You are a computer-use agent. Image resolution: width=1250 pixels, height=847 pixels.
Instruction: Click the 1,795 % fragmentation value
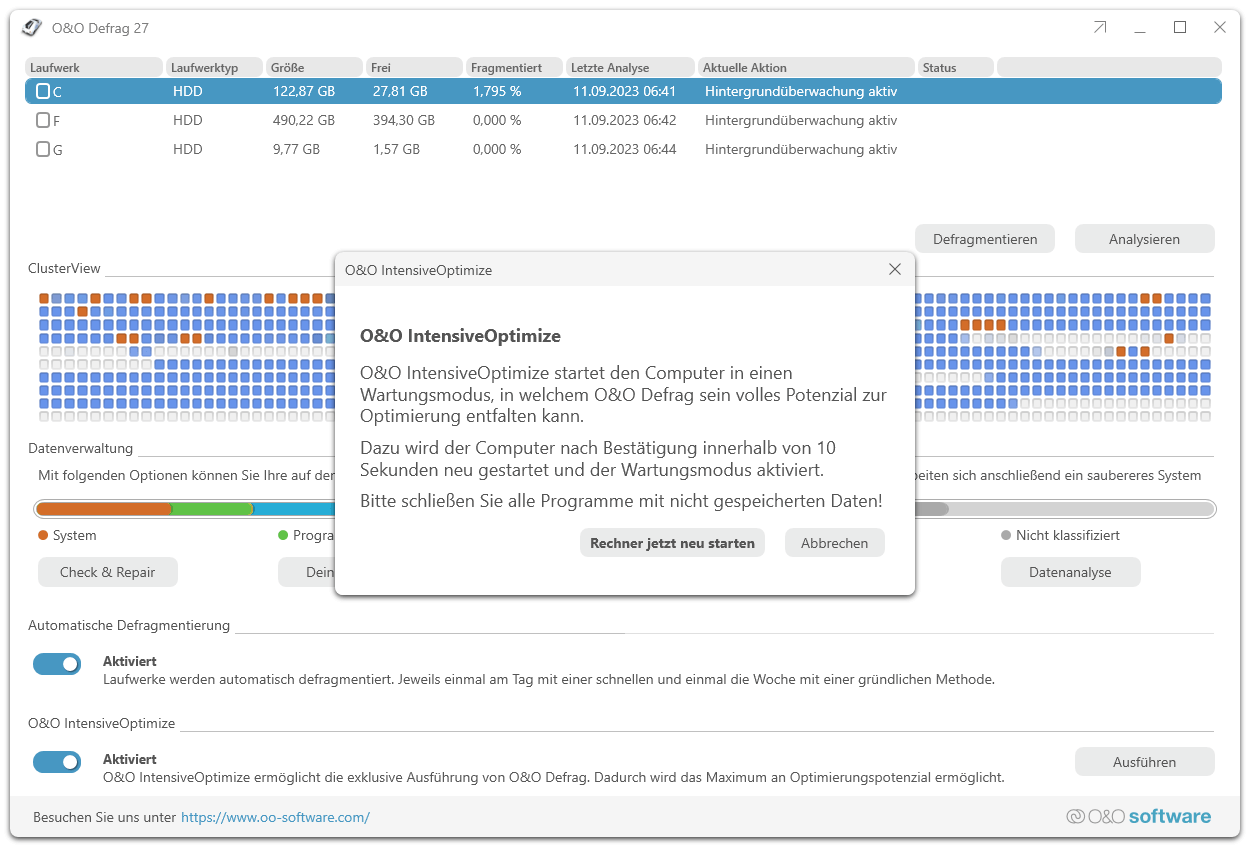[497, 91]
